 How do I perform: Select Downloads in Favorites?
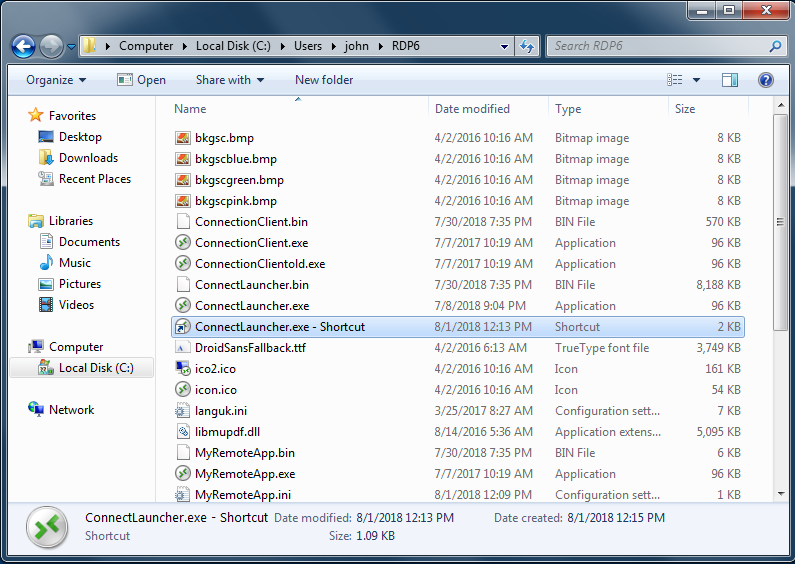[88, 158]
